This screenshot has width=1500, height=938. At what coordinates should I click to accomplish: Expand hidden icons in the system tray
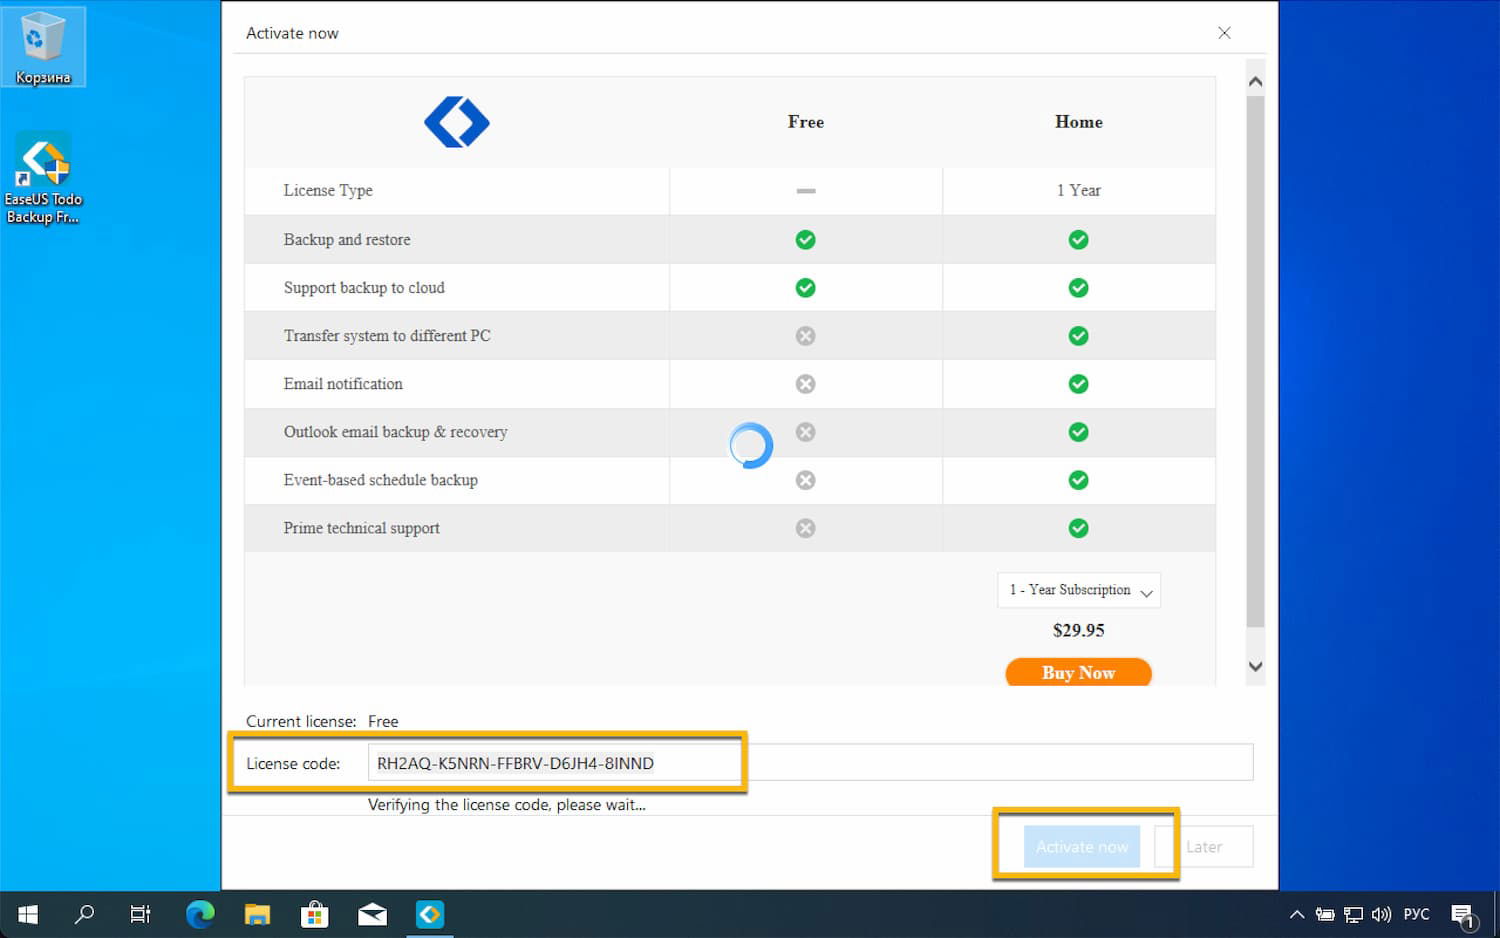click(1296, 914)
